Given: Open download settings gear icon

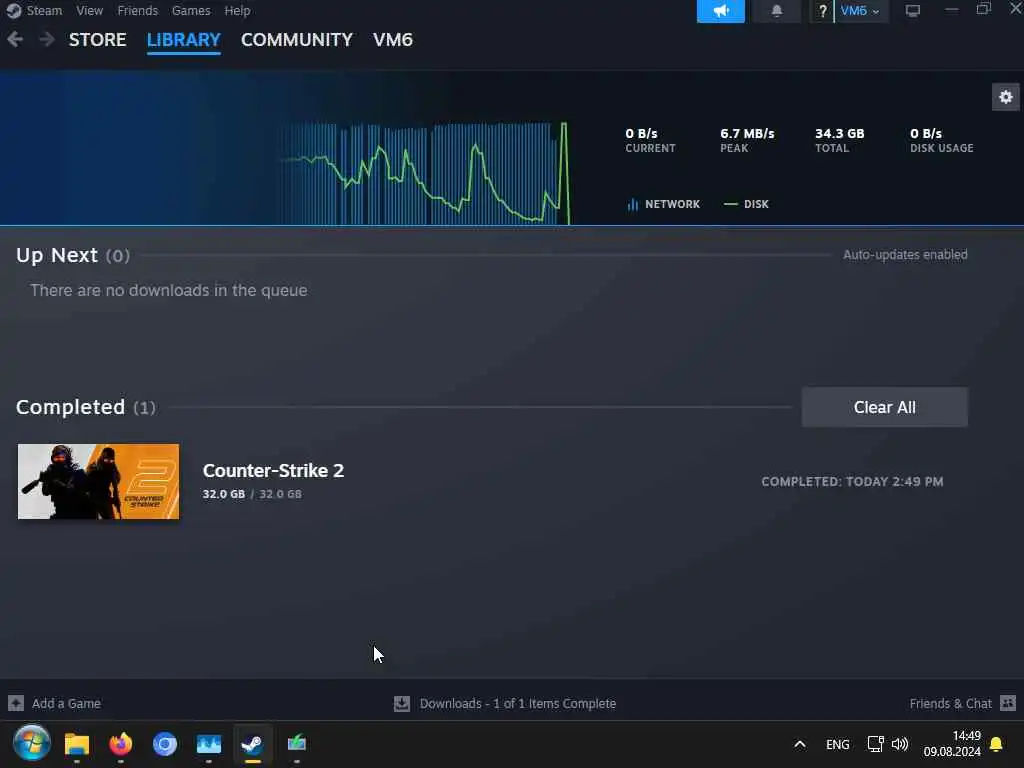Looking at the screenshot, I should (1006, 97).
